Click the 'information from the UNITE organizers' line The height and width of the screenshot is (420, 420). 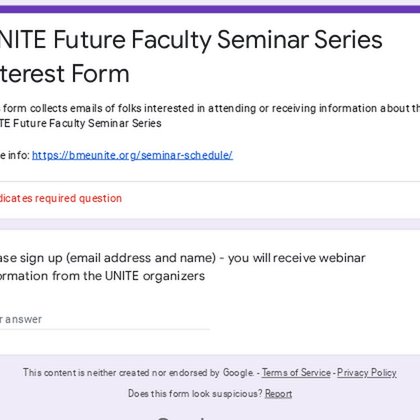(102, 276)
